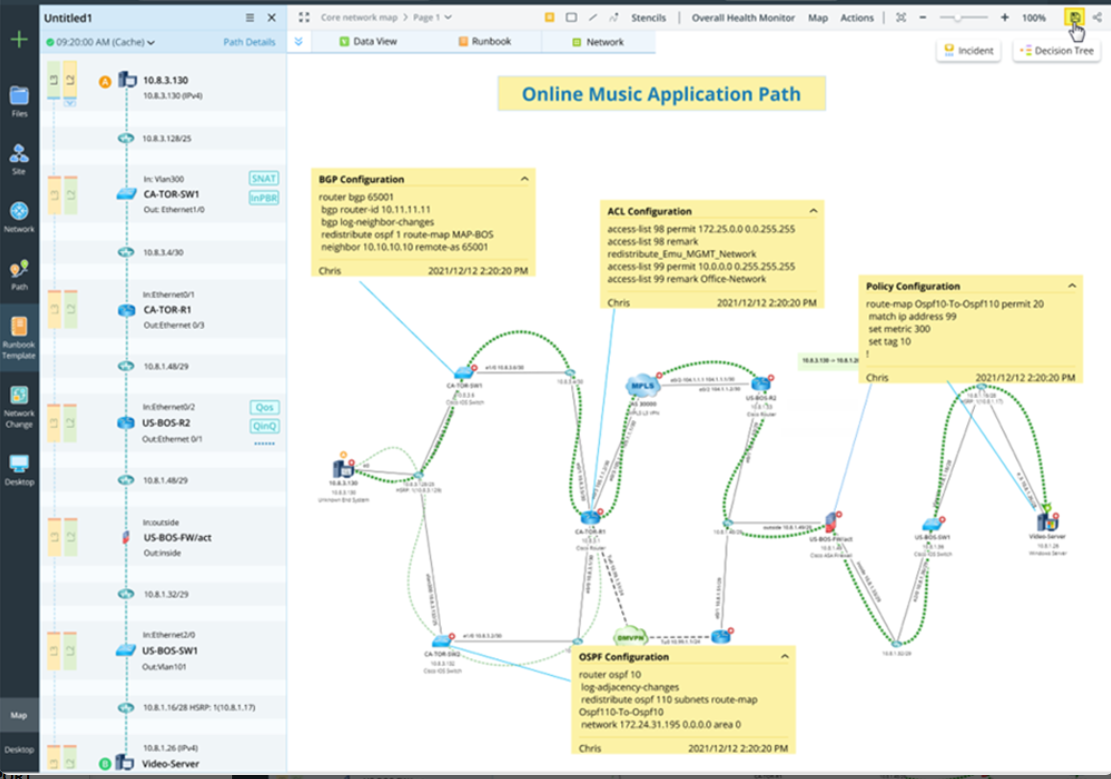
Task: Collapse the Policy Configuration note
Action: pyautogui.click(x=1072, y=286)
